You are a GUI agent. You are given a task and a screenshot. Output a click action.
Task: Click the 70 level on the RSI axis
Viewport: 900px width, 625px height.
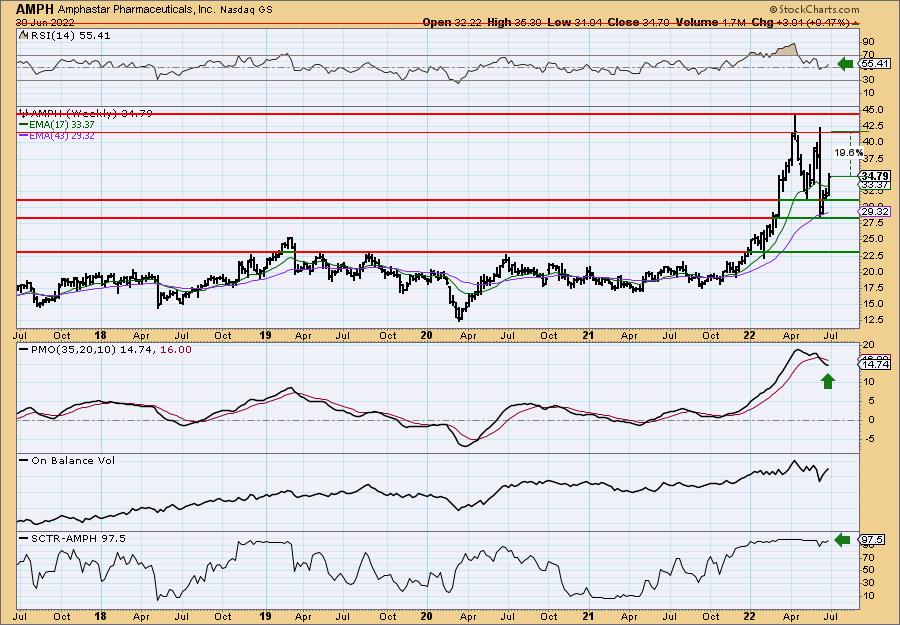tap(868, 55)
